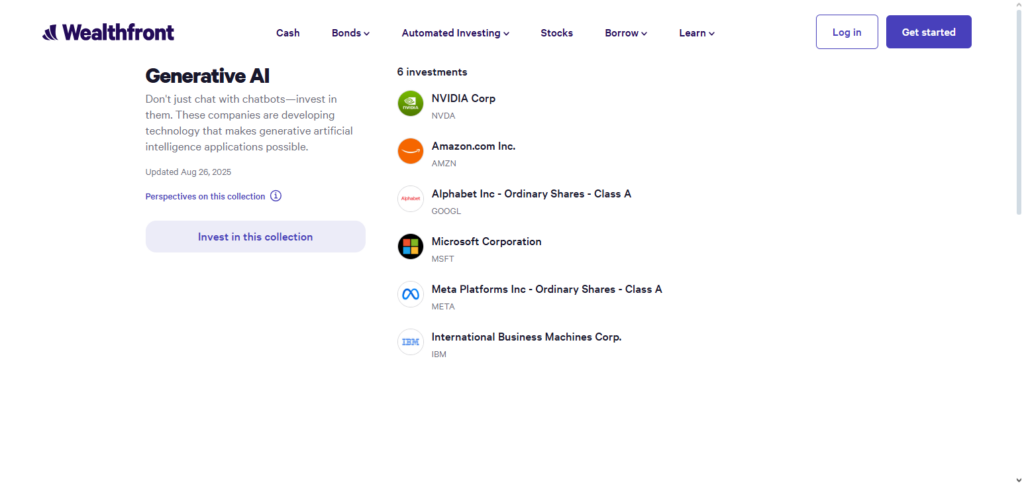Go to the Stocks page
The width and height of the screenshot is (1024, 485).
(x=556, y=33)
